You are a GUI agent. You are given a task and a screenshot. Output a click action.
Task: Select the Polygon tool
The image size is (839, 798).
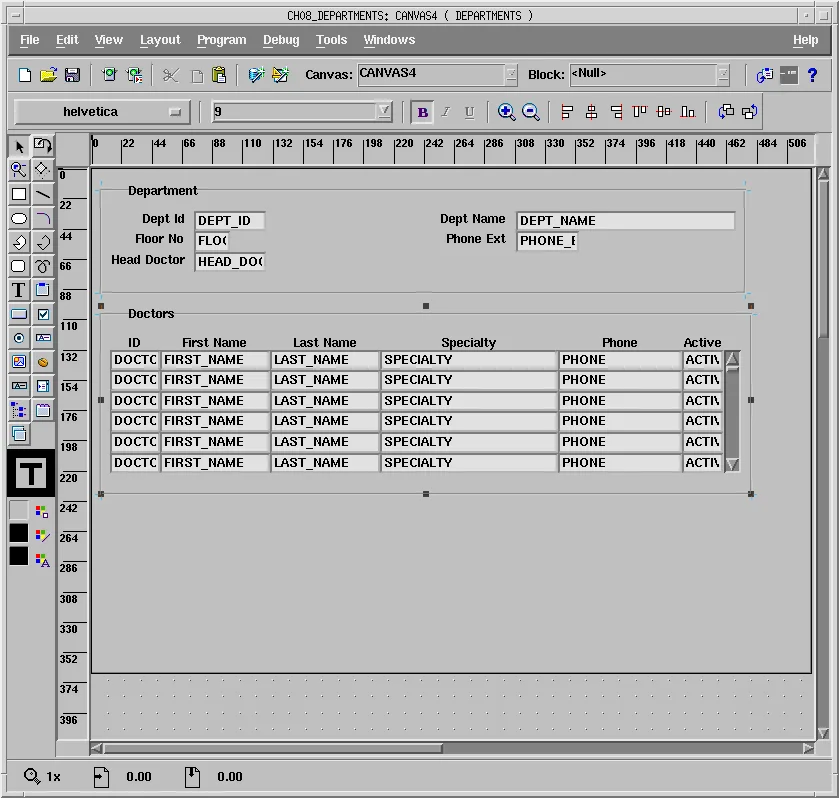coord(19,242)
